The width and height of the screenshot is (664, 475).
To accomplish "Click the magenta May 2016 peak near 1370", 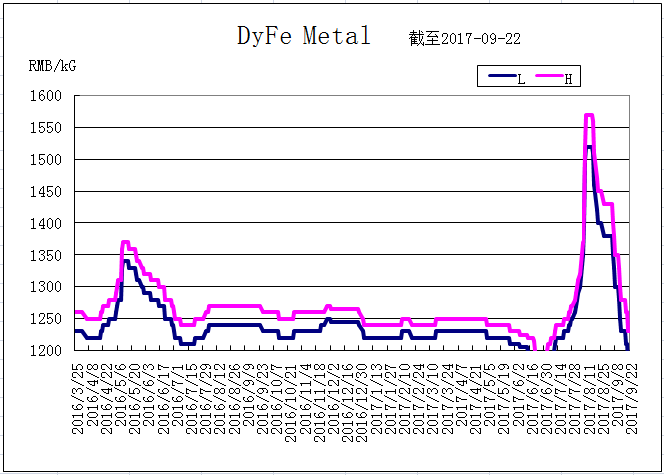I will [125, 242].
